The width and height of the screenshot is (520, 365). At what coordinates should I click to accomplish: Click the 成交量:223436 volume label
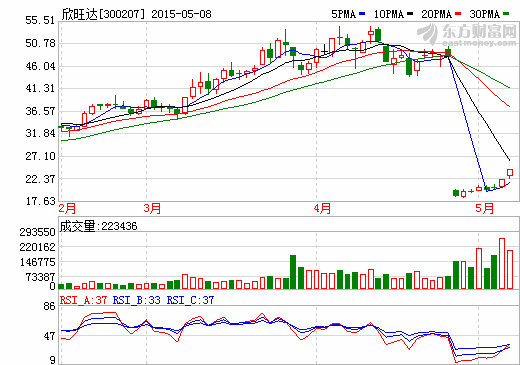(x=98, y=226)
